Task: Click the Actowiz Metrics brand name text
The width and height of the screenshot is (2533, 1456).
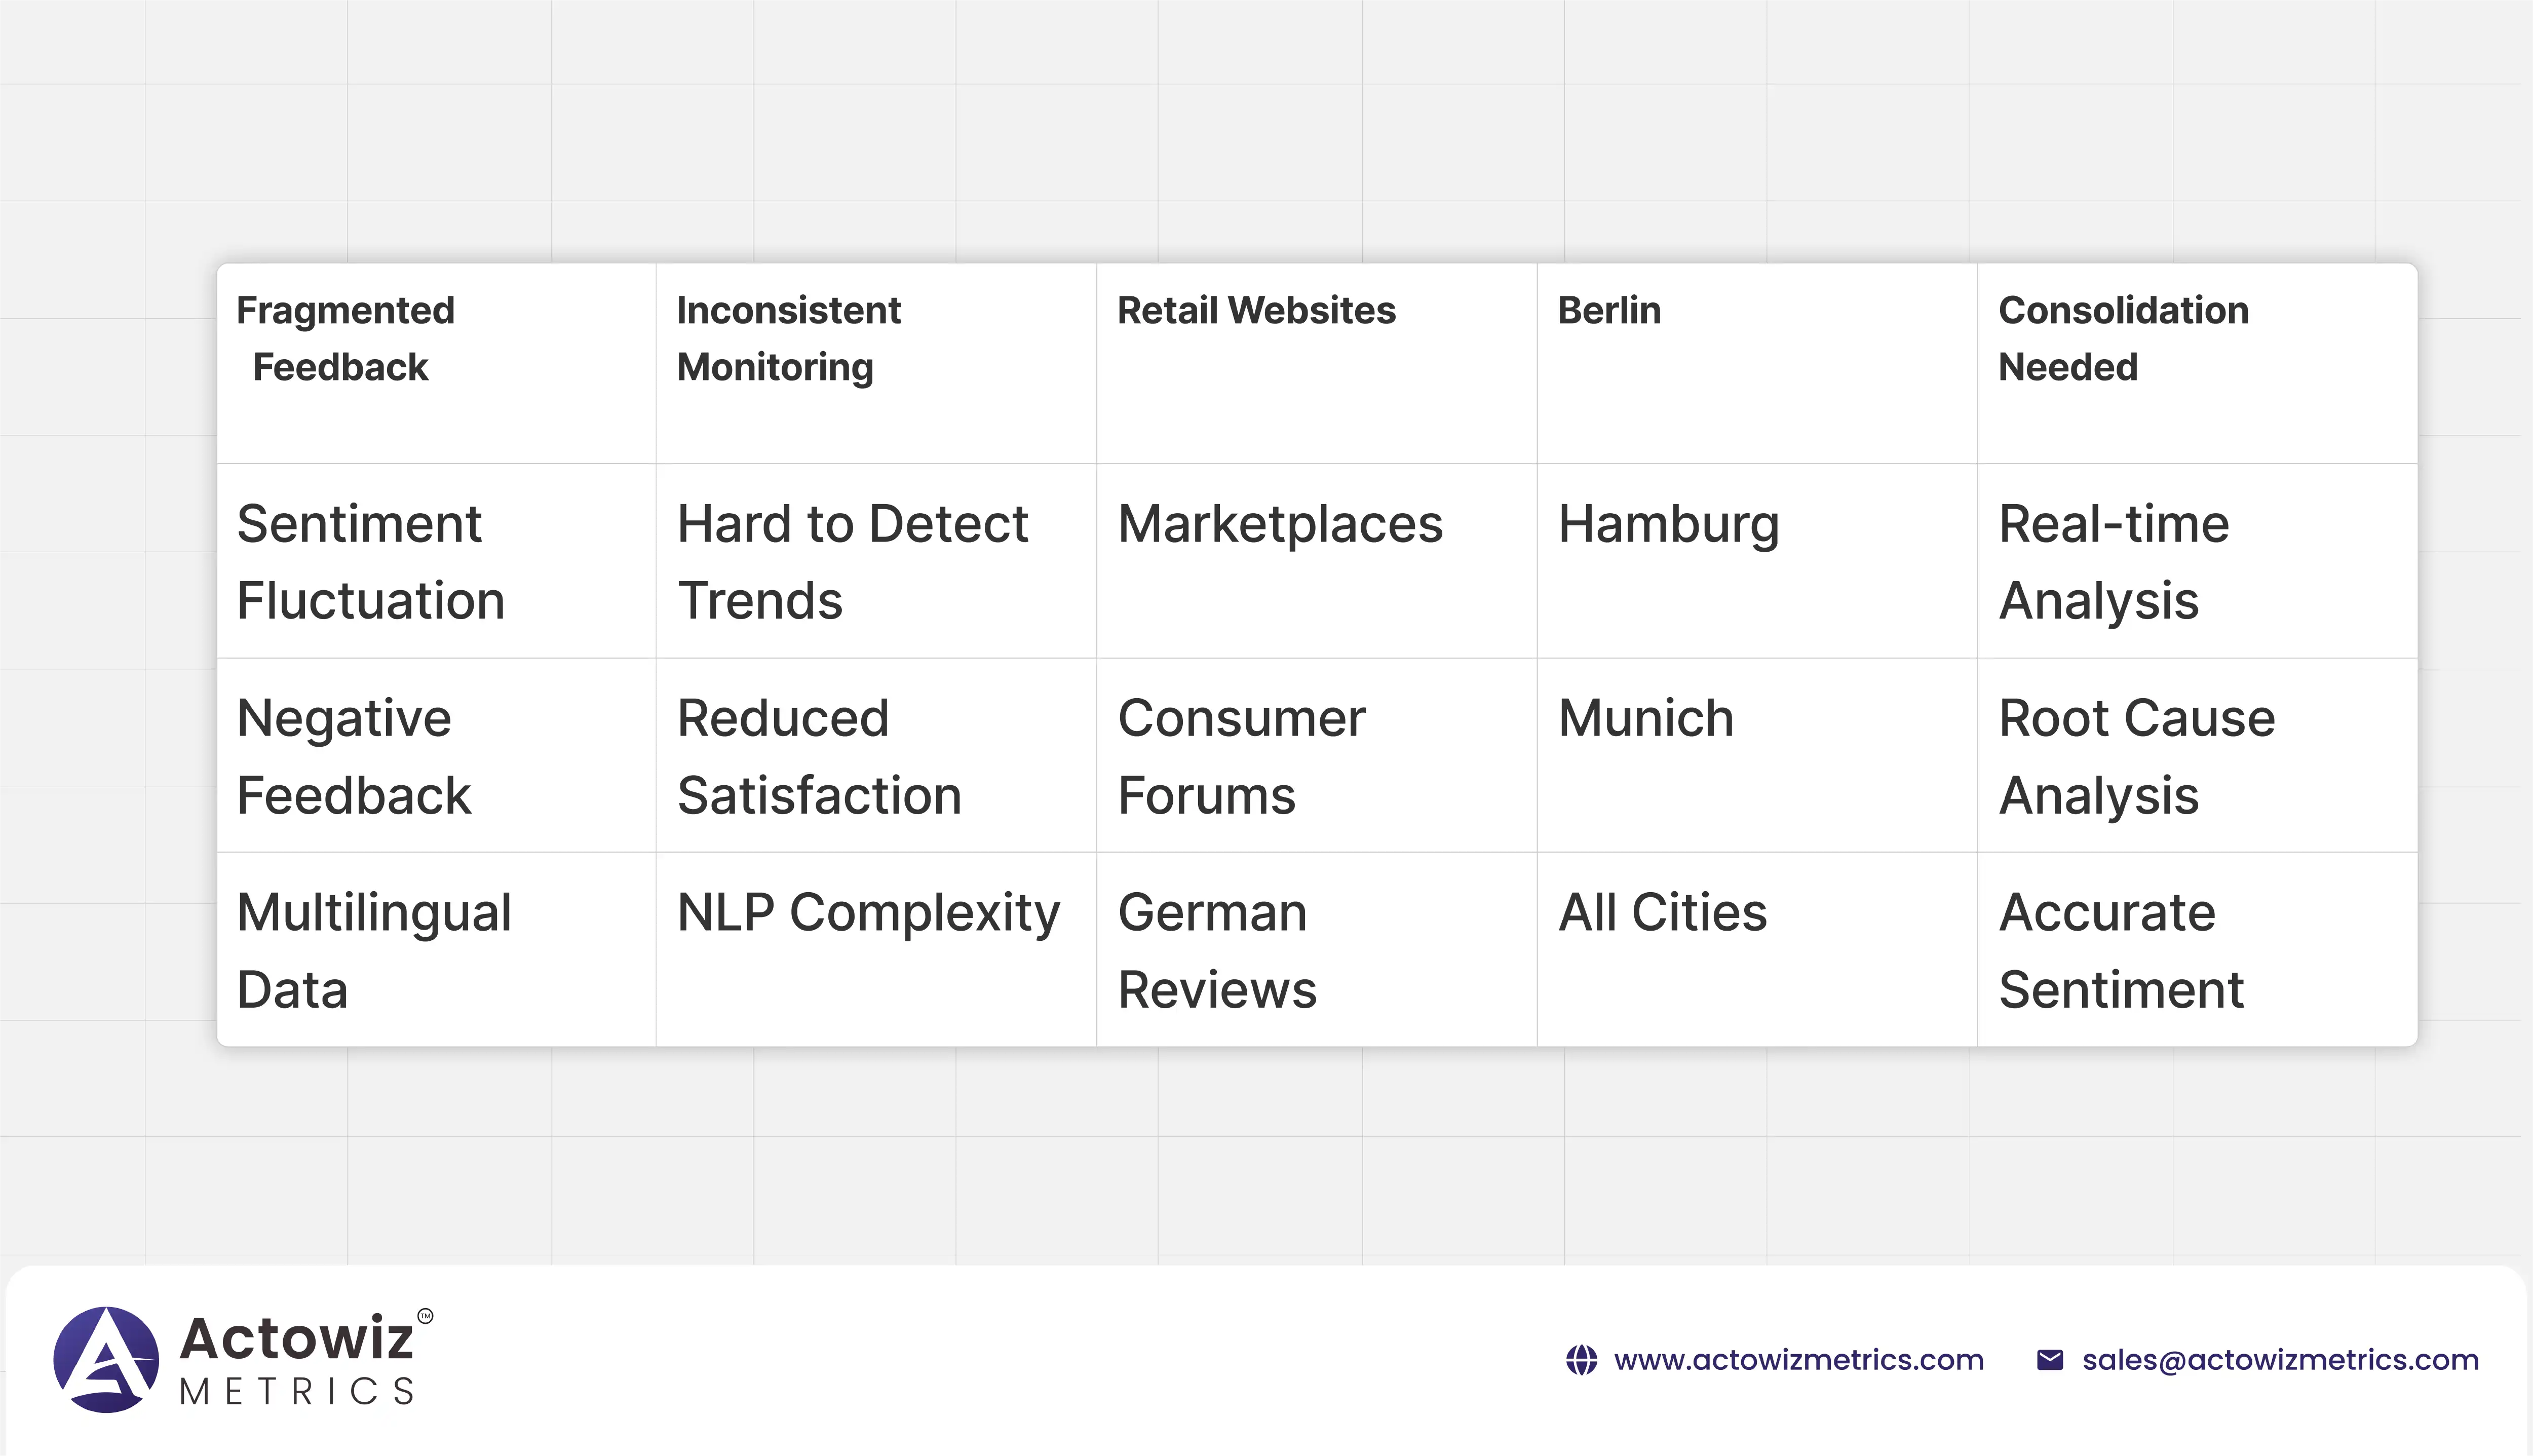Action: 297,1360
